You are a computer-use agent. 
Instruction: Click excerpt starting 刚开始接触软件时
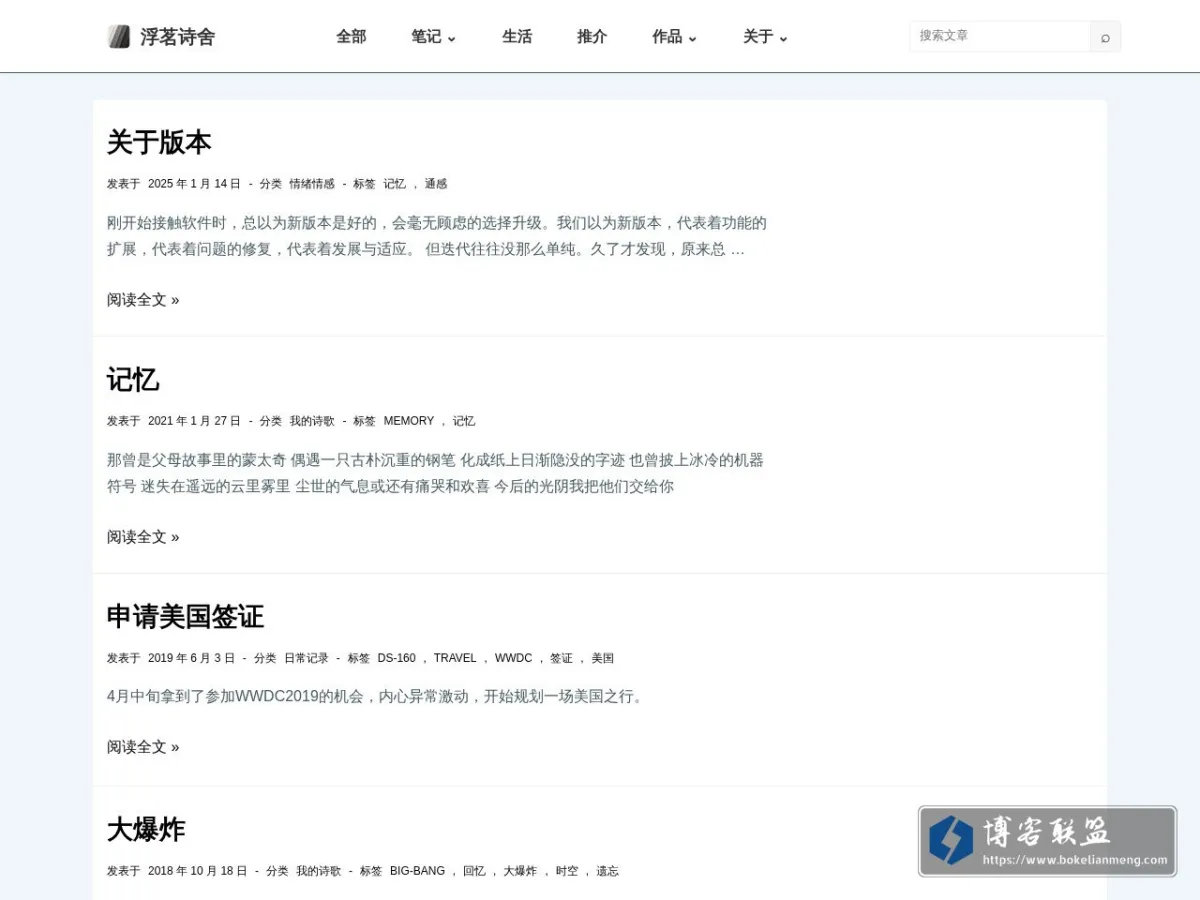pos(437,236)
